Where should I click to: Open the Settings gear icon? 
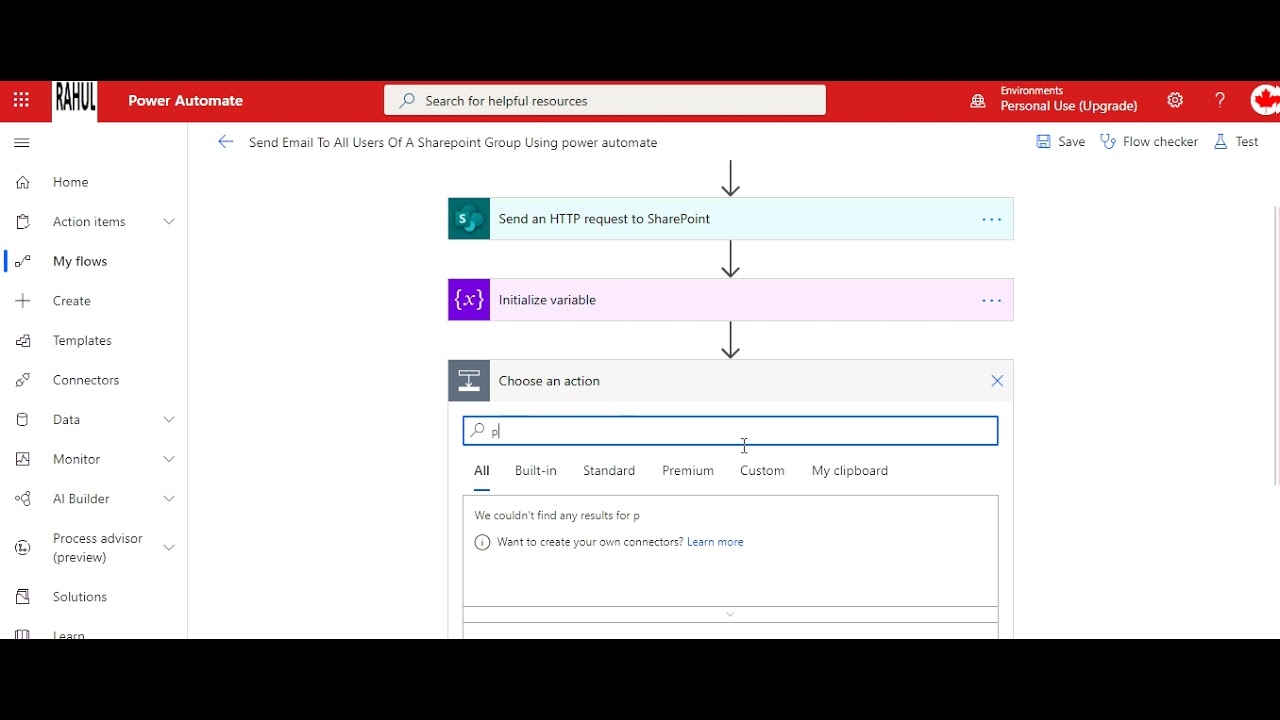pos(1175,100)
